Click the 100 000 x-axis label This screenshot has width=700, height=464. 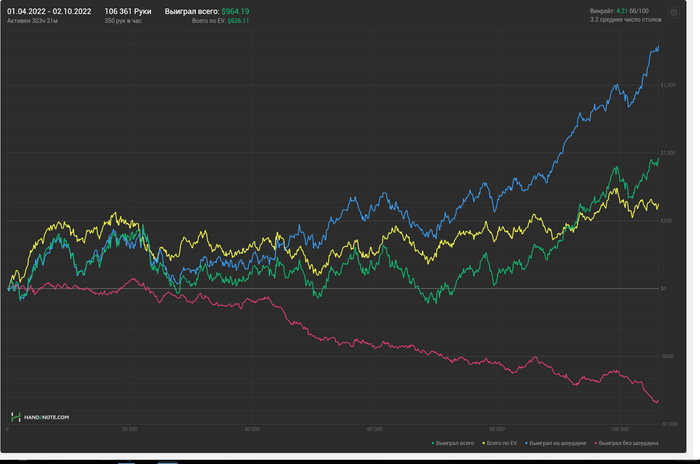(619, 429)
